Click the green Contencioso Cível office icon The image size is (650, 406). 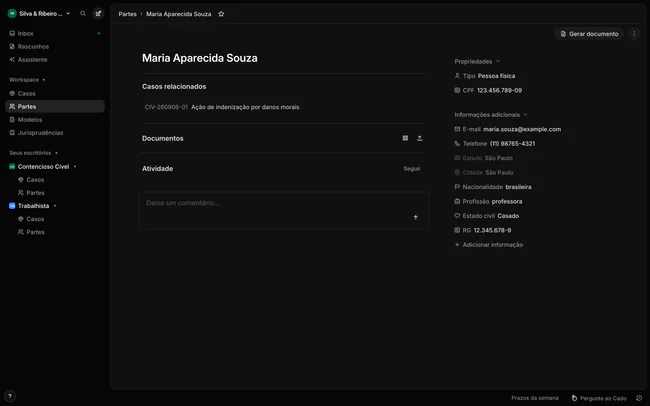point(12,166)
